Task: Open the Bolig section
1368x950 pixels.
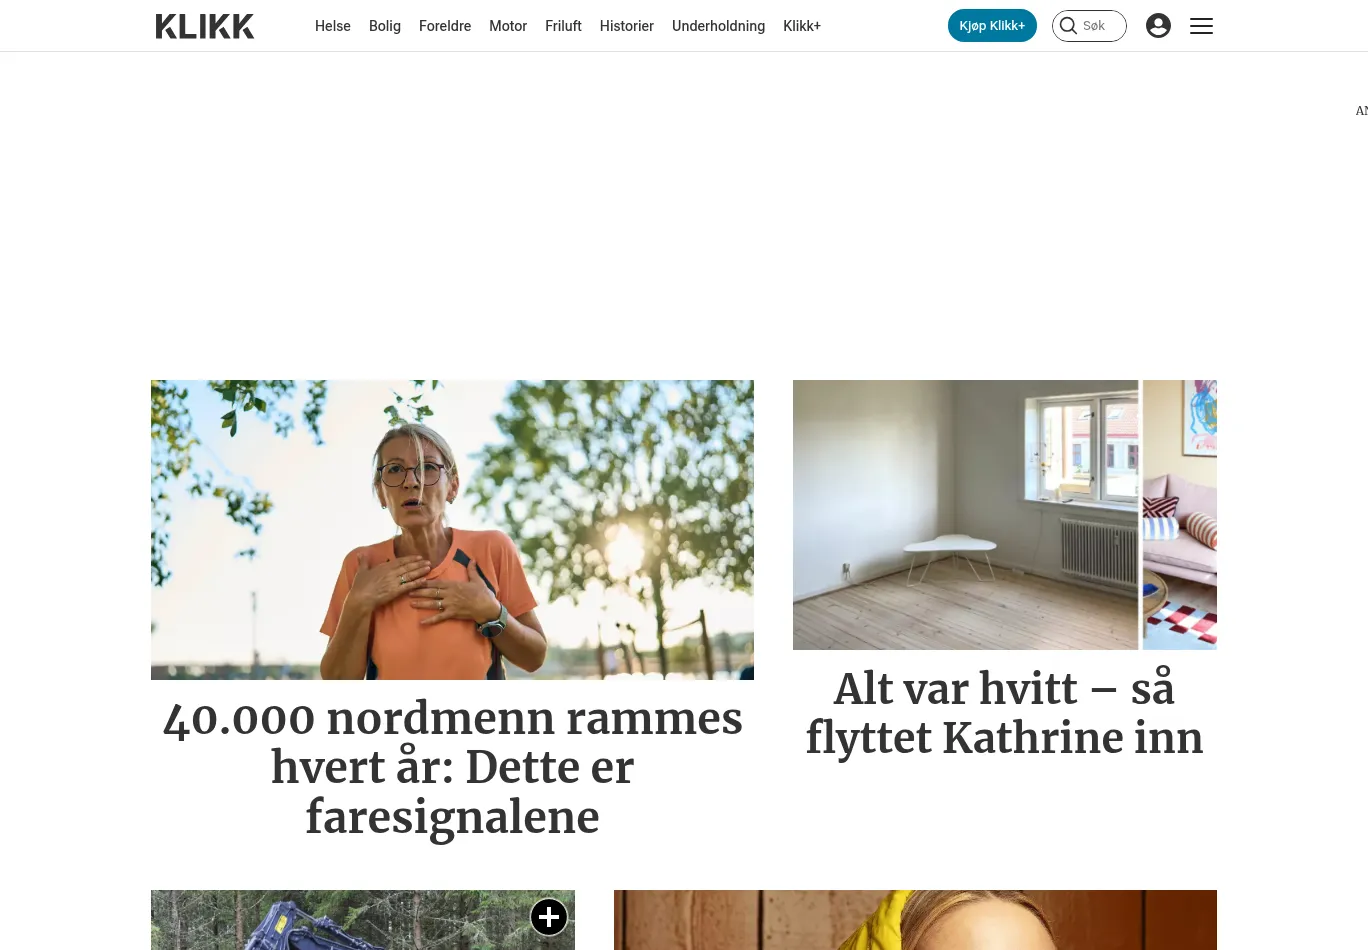Action: click(x=385, y=26)
